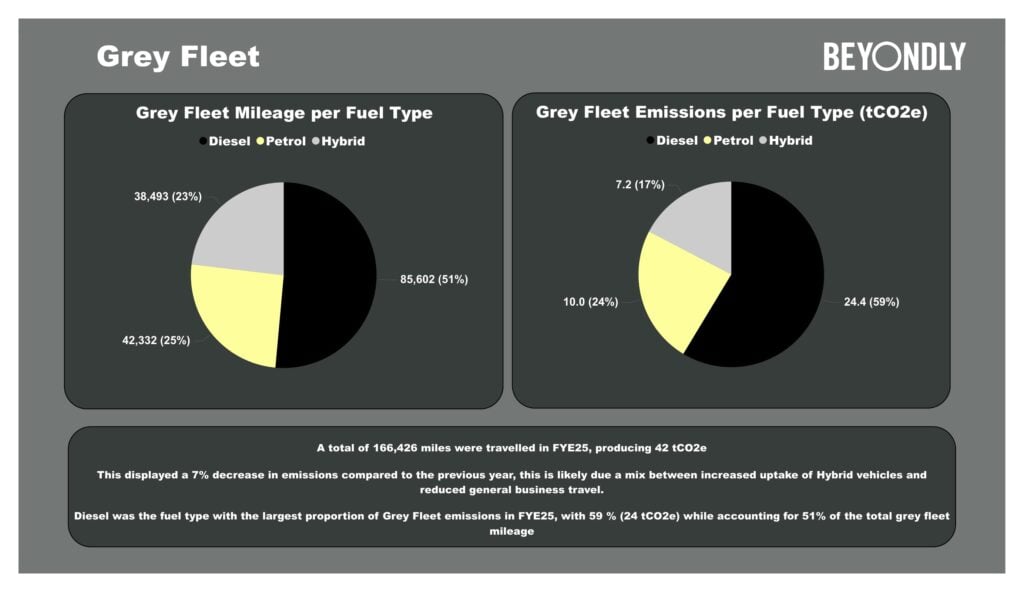Toggle Hybrid legend label in Emissions chart
The height and width of the screenshot is (592, 1024).
tap(790, 140)
